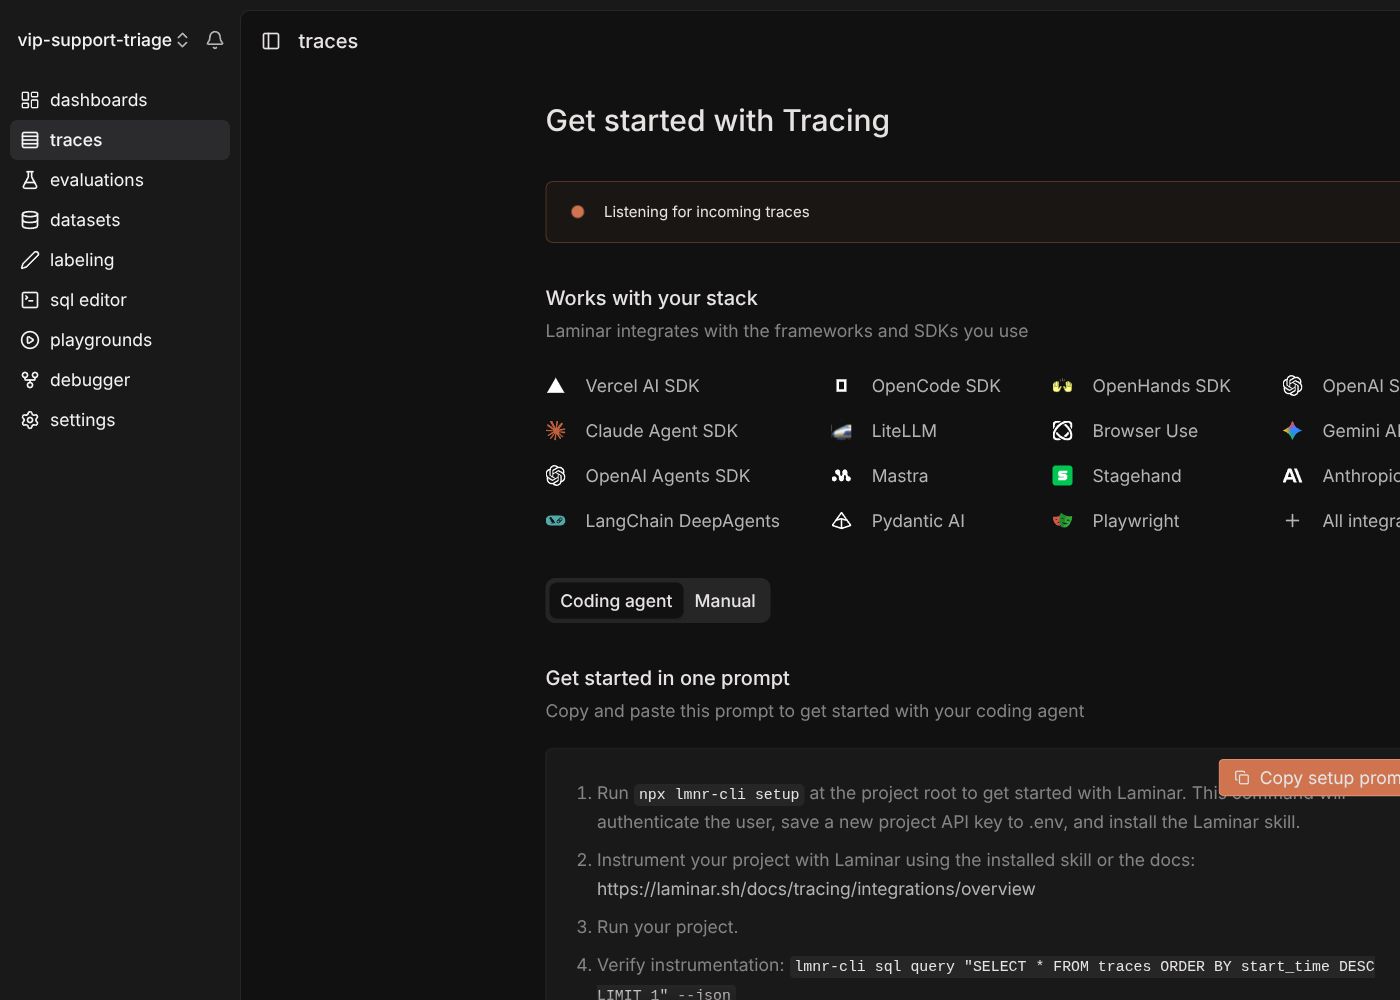1400x1000 pixels.
Task: Open datasets from the sidebar
Action: 120,220
